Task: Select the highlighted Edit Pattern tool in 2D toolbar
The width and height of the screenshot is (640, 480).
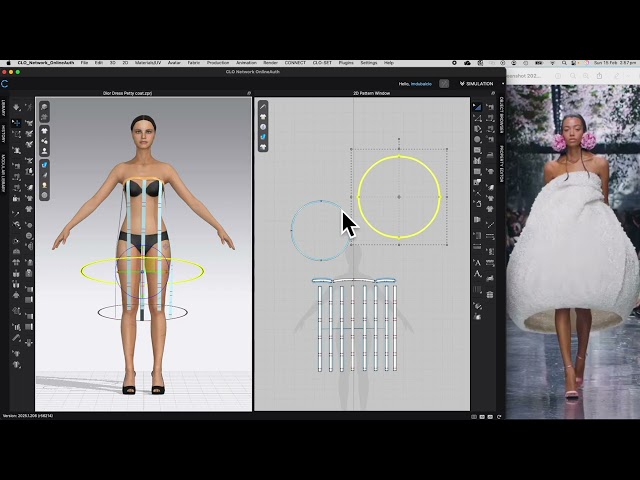Action: click(477, 107)
